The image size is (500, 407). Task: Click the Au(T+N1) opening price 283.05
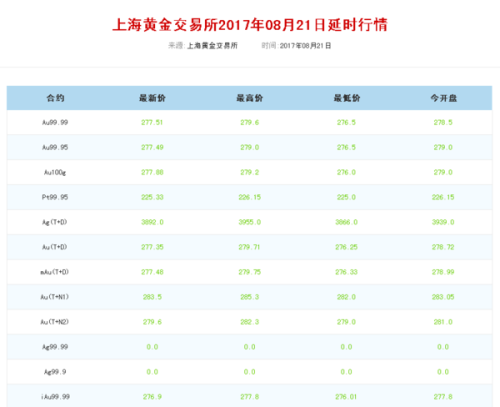click(443, 297)
